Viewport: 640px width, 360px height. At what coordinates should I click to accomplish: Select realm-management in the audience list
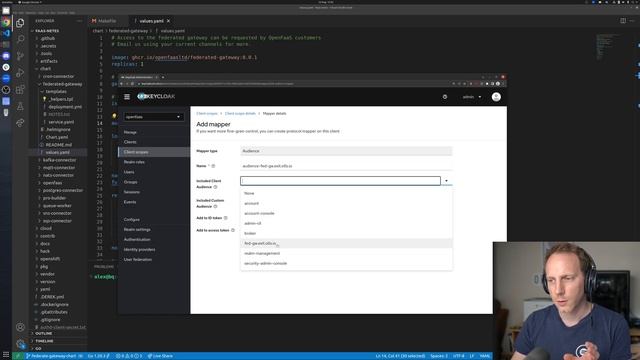pos(346,253)
